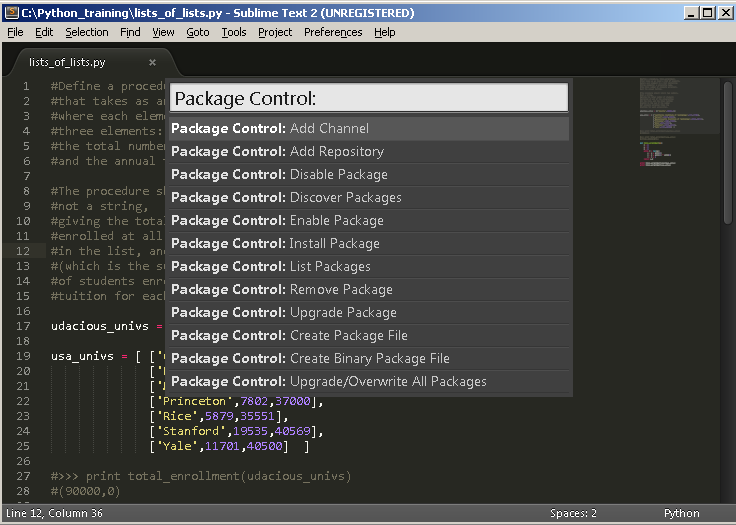
Task: Click the minimap code preview
Action: point(678,122)
